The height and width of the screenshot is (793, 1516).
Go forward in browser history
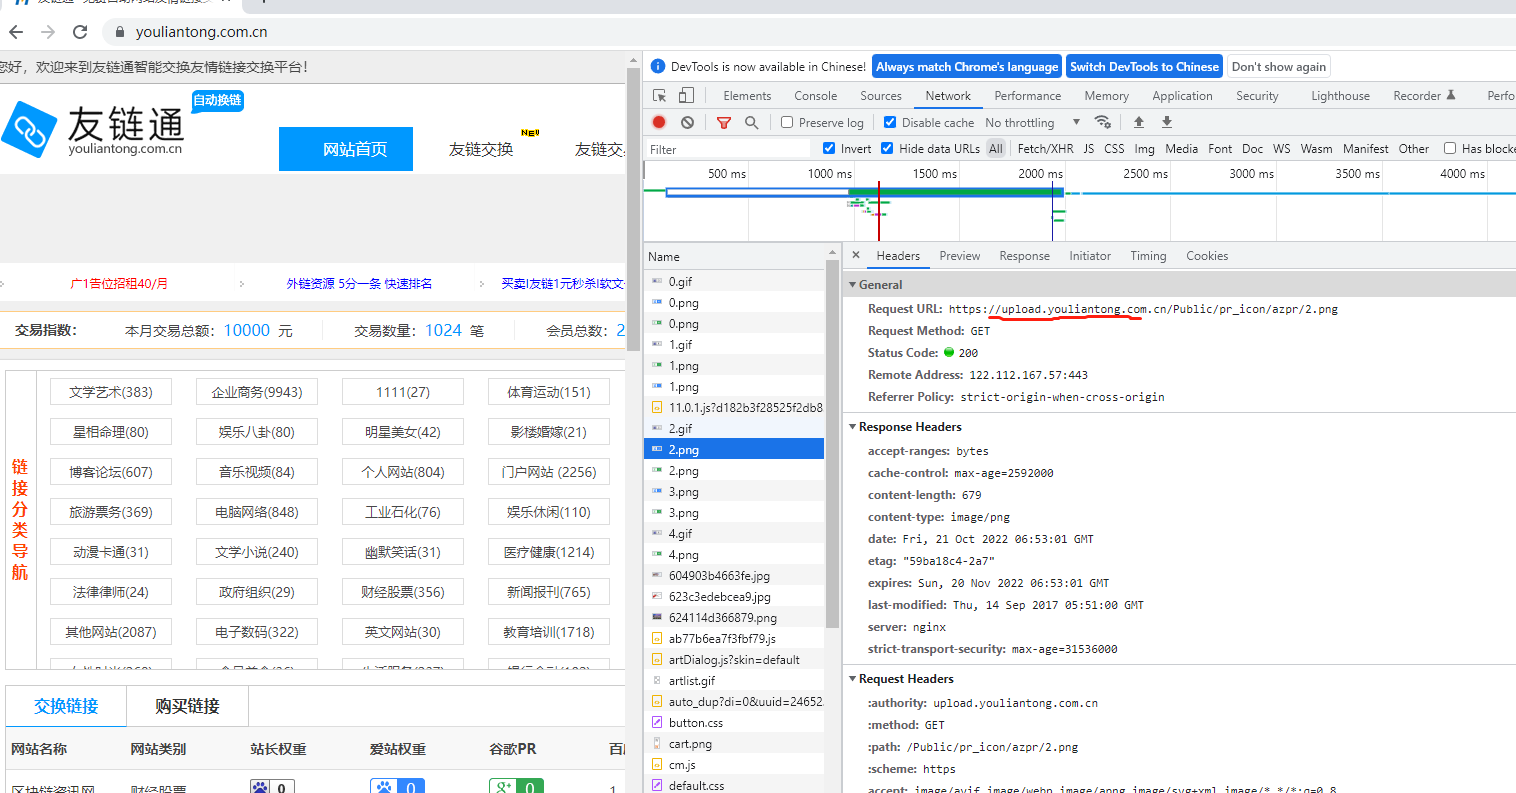tap(48, 32)
